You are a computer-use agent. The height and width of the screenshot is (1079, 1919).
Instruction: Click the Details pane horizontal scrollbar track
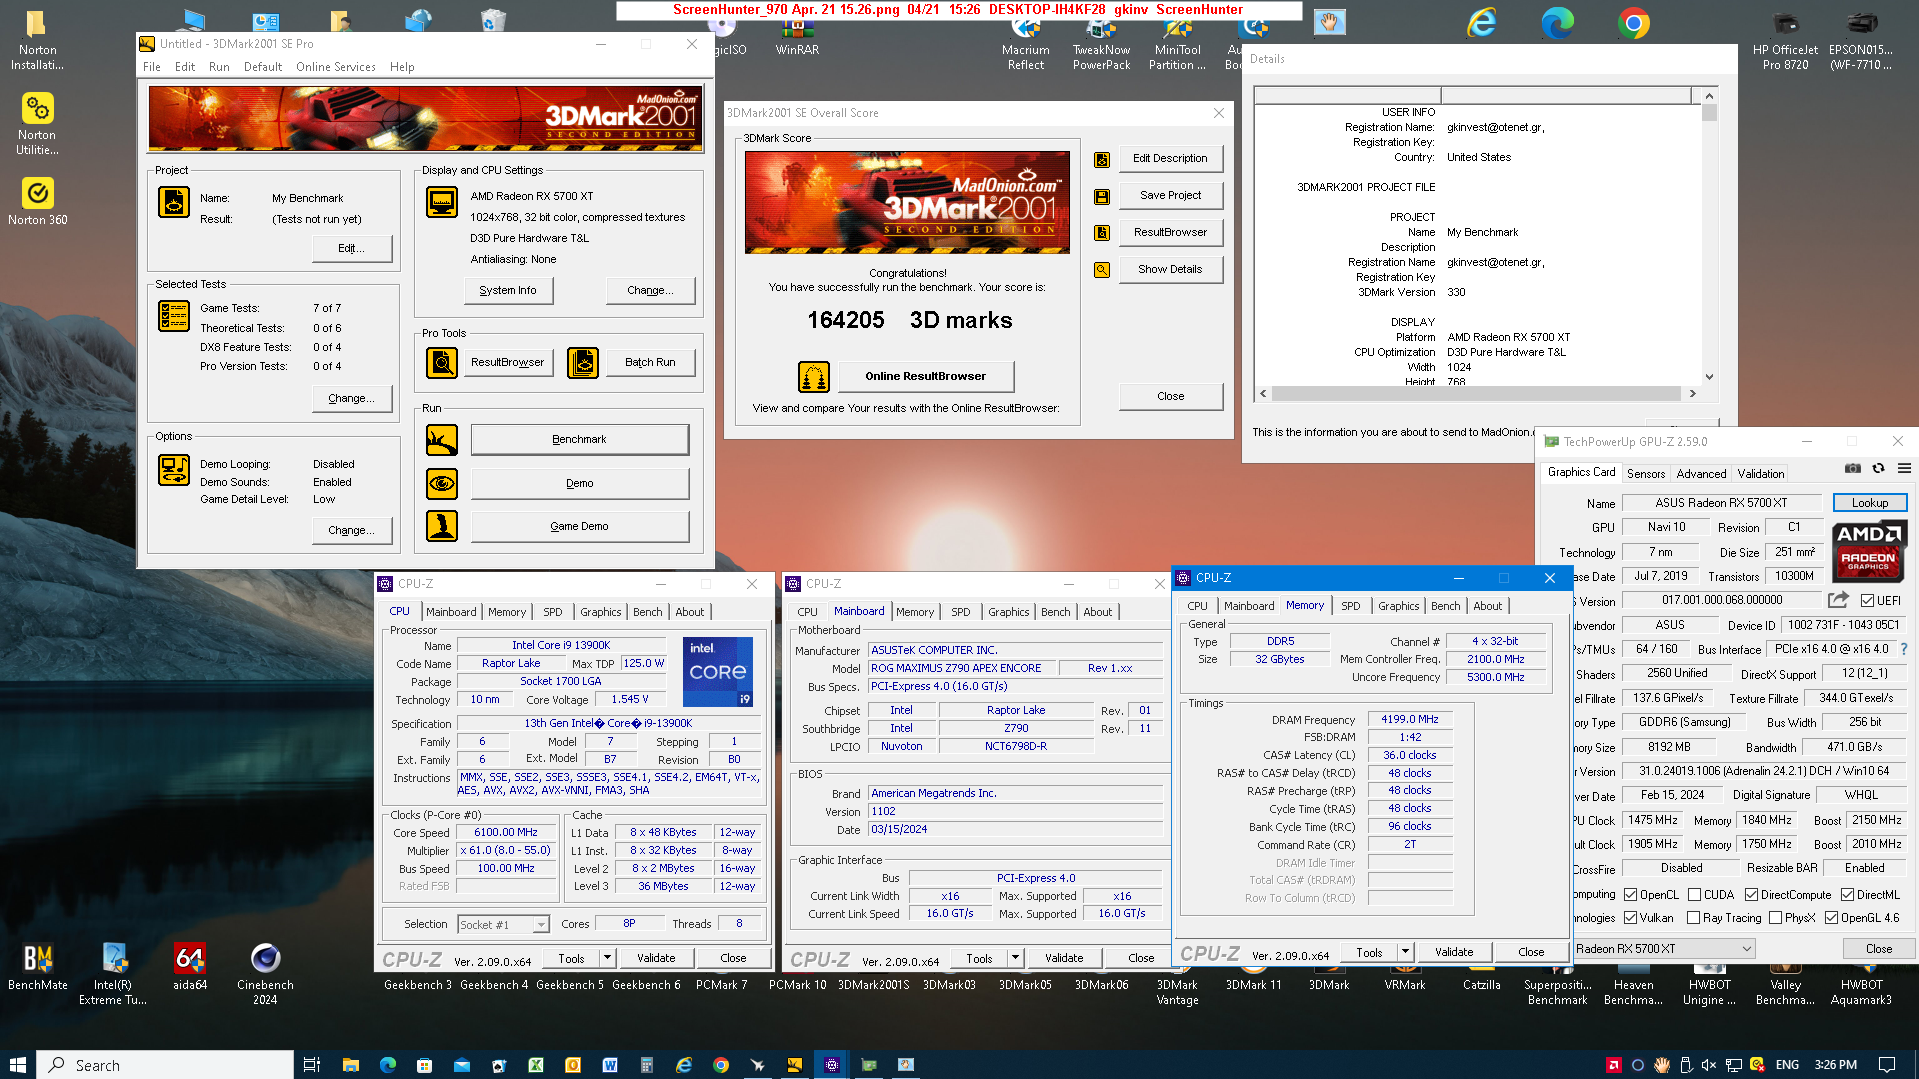click(1477, 394)
